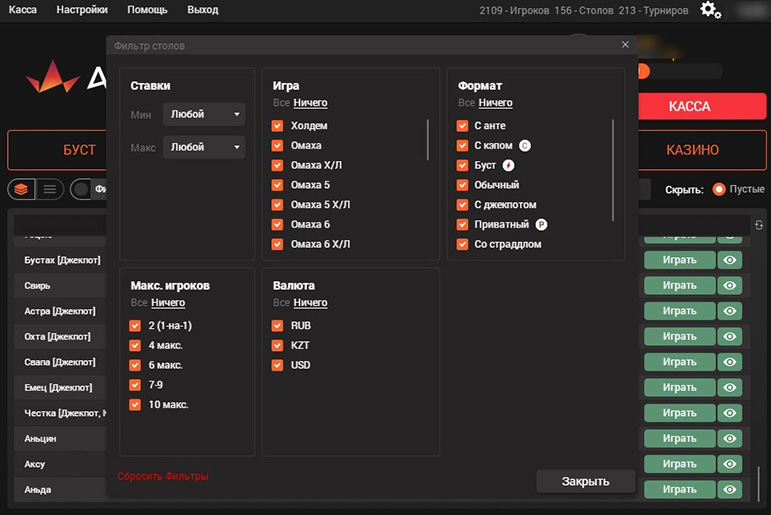Open the Касса menu
The image size is (771, 515).
click(23, 10)
